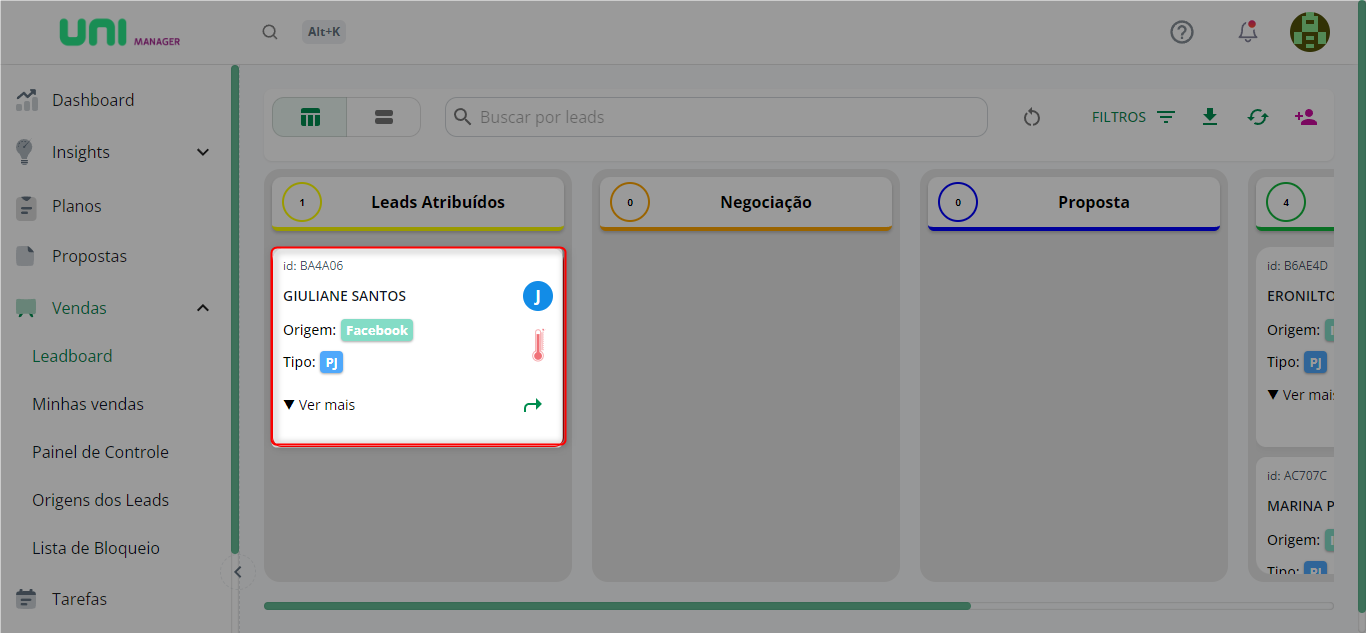This screenshot has width=1366, height=633.
Task: Expand Ver mais on Giuliane Santos card
Action: (319, 405)
